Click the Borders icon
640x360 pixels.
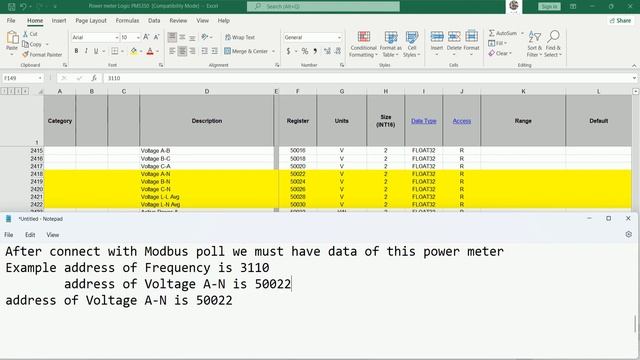[115, 51]
